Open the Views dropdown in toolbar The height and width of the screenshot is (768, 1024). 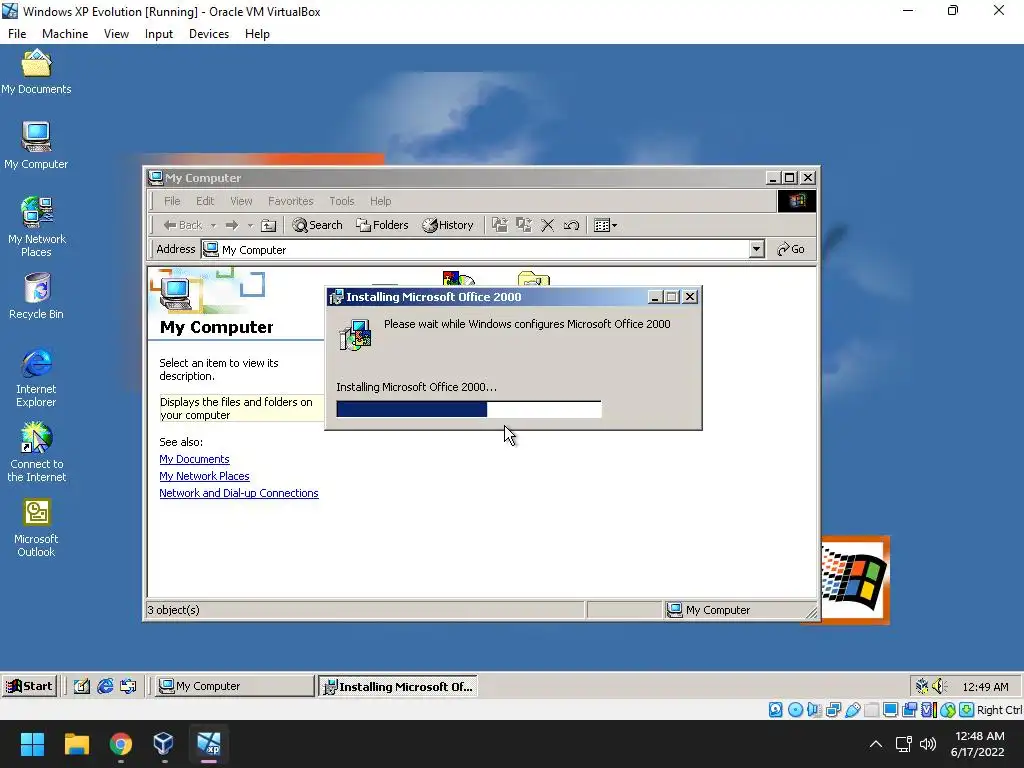coord(605,225)
